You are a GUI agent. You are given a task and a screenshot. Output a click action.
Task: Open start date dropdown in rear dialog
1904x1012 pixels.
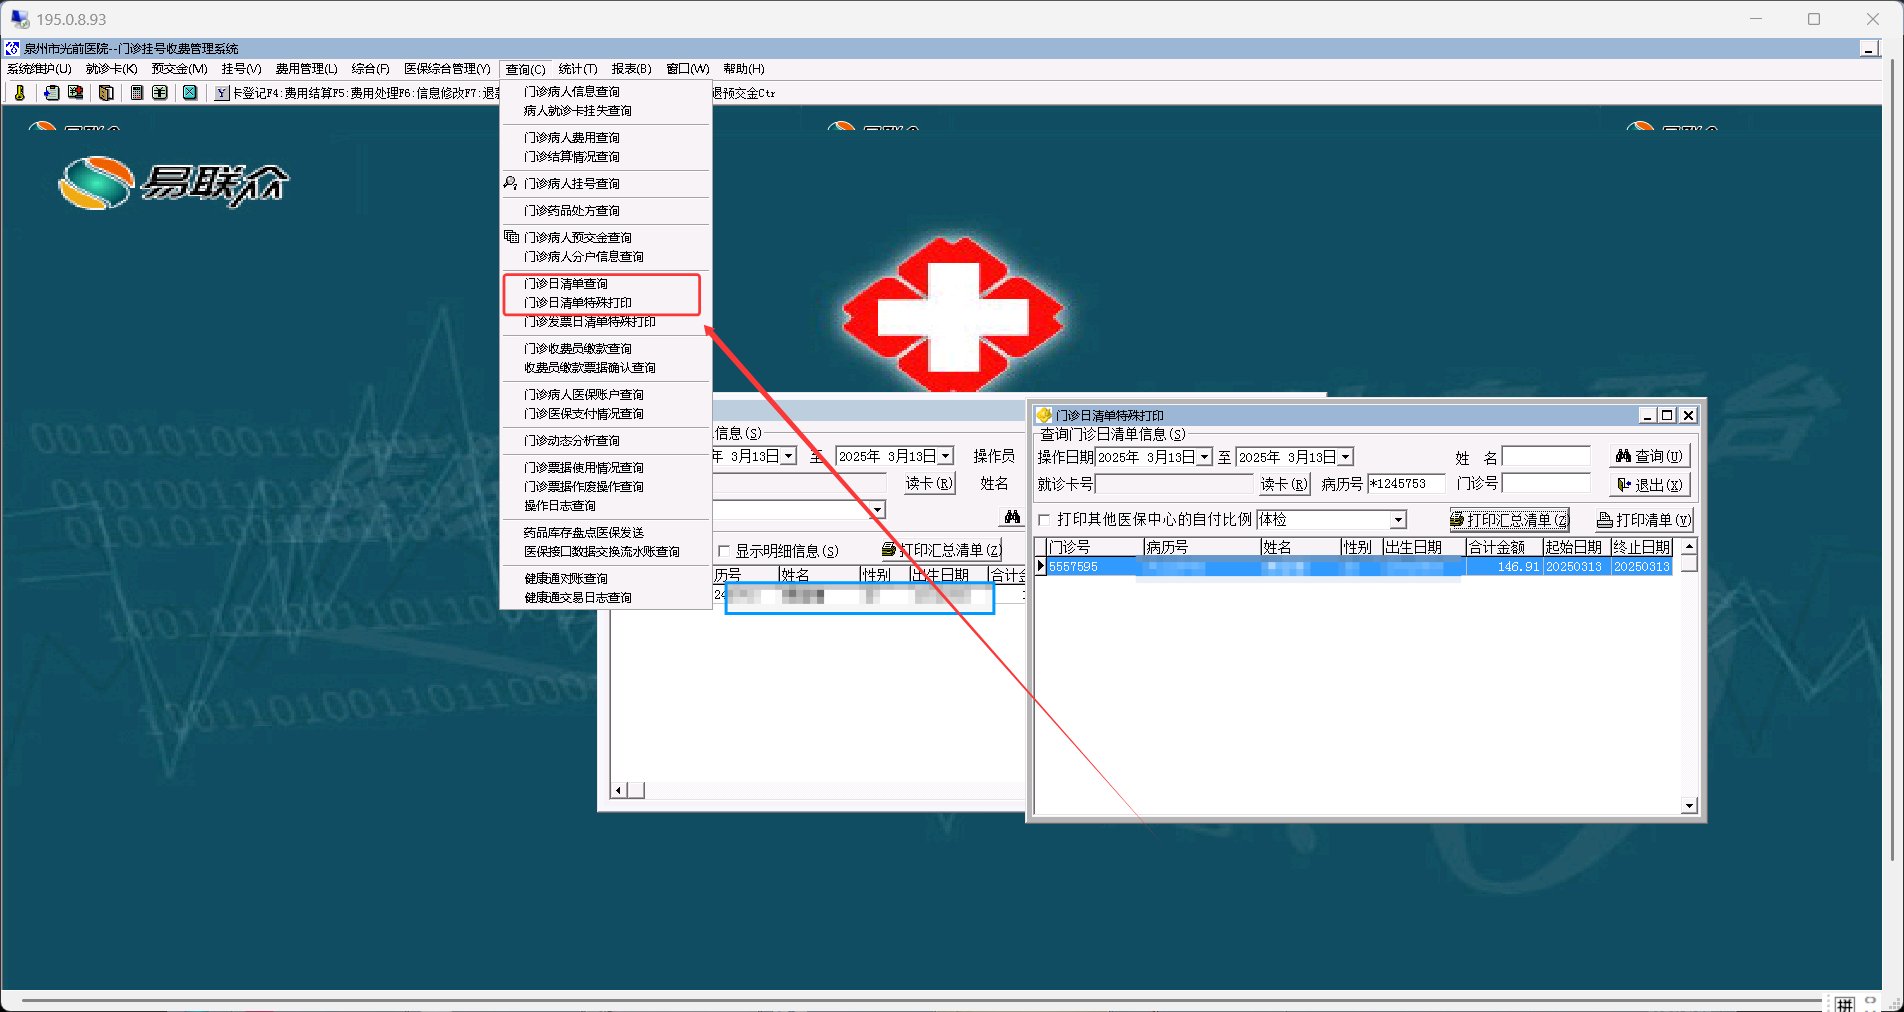coord(789,456)
